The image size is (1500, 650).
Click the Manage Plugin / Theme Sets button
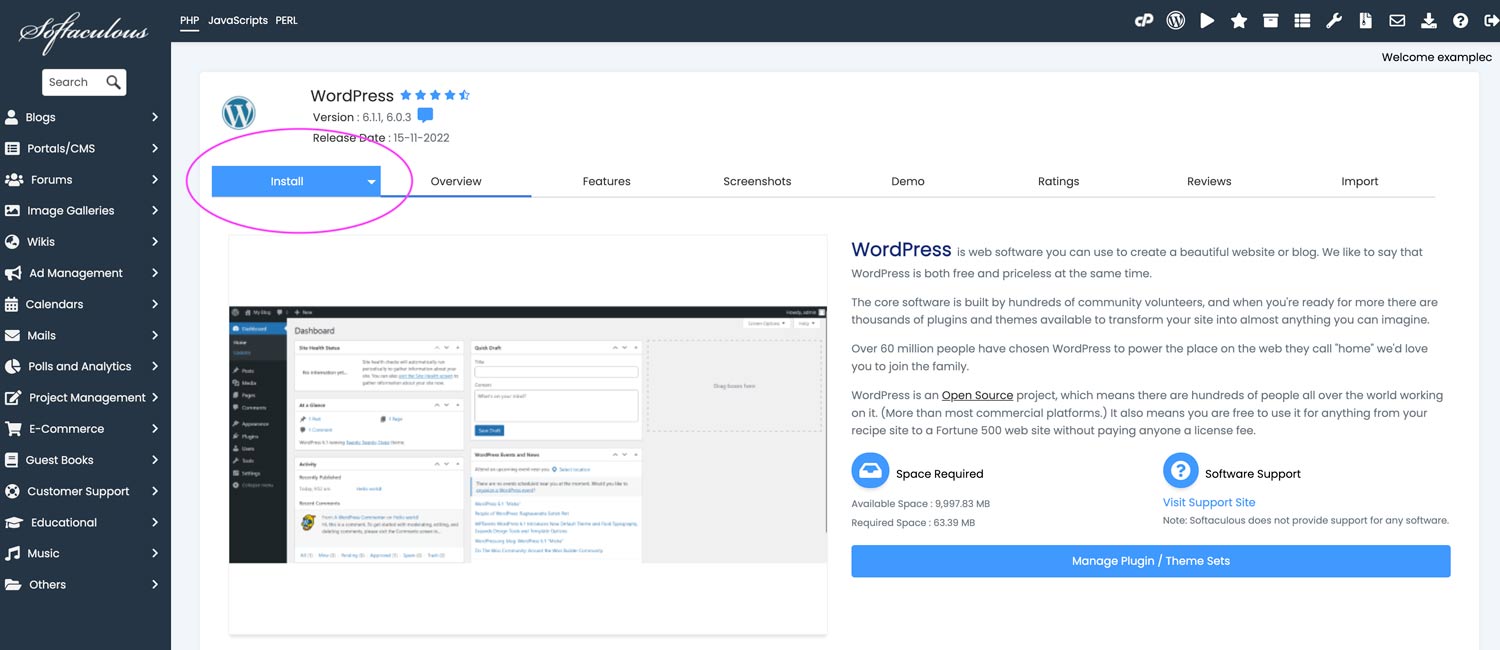click(x=1150, y=561)
